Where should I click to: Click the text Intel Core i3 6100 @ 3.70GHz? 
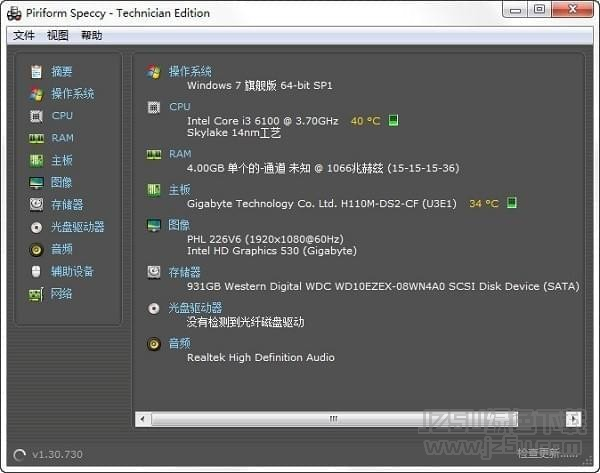(263, 121)
